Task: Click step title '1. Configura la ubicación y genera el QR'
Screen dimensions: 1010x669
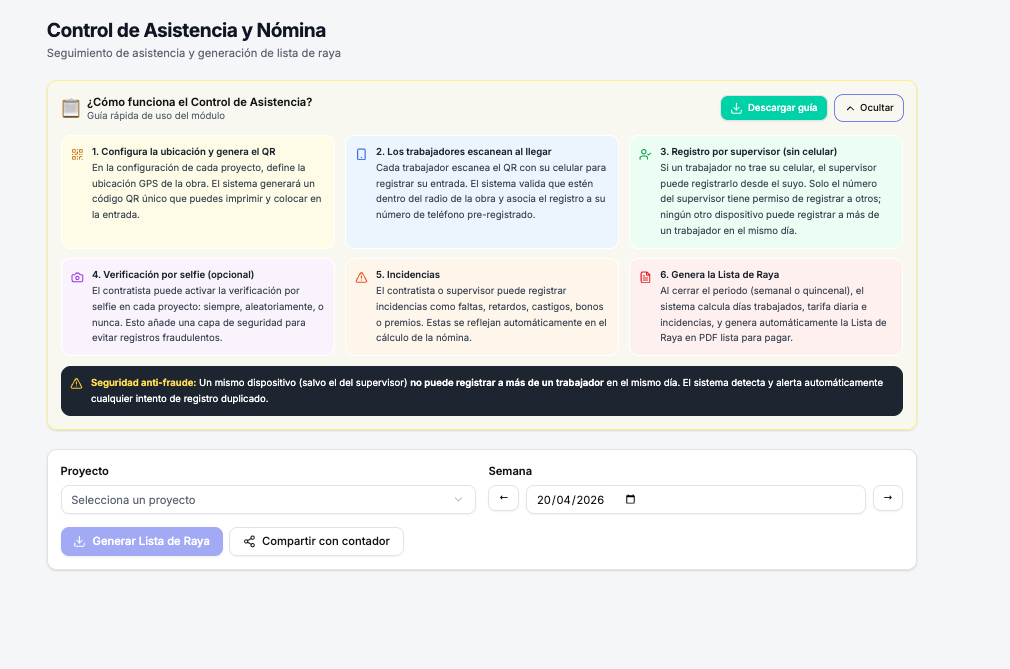Action: (x=184, y=152)
